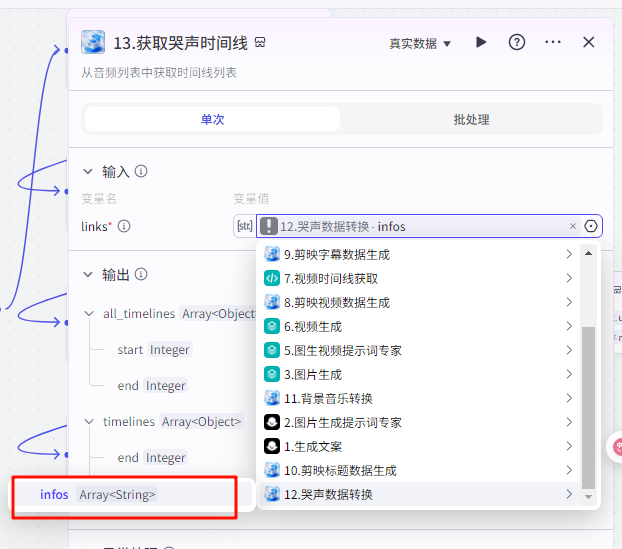Clear the links value with the x icon

[x=573, y=226]
